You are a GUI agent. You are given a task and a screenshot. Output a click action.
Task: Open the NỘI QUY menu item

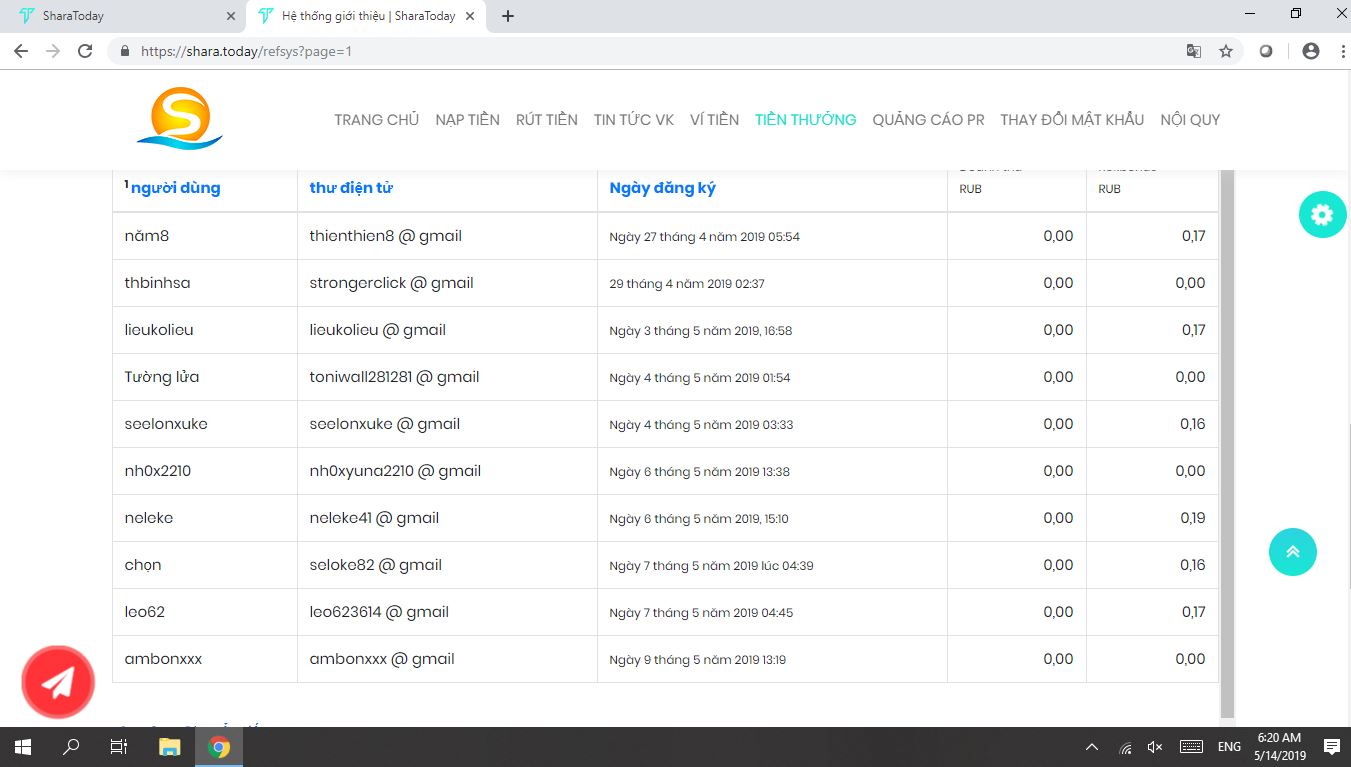tap(1190, 120)
